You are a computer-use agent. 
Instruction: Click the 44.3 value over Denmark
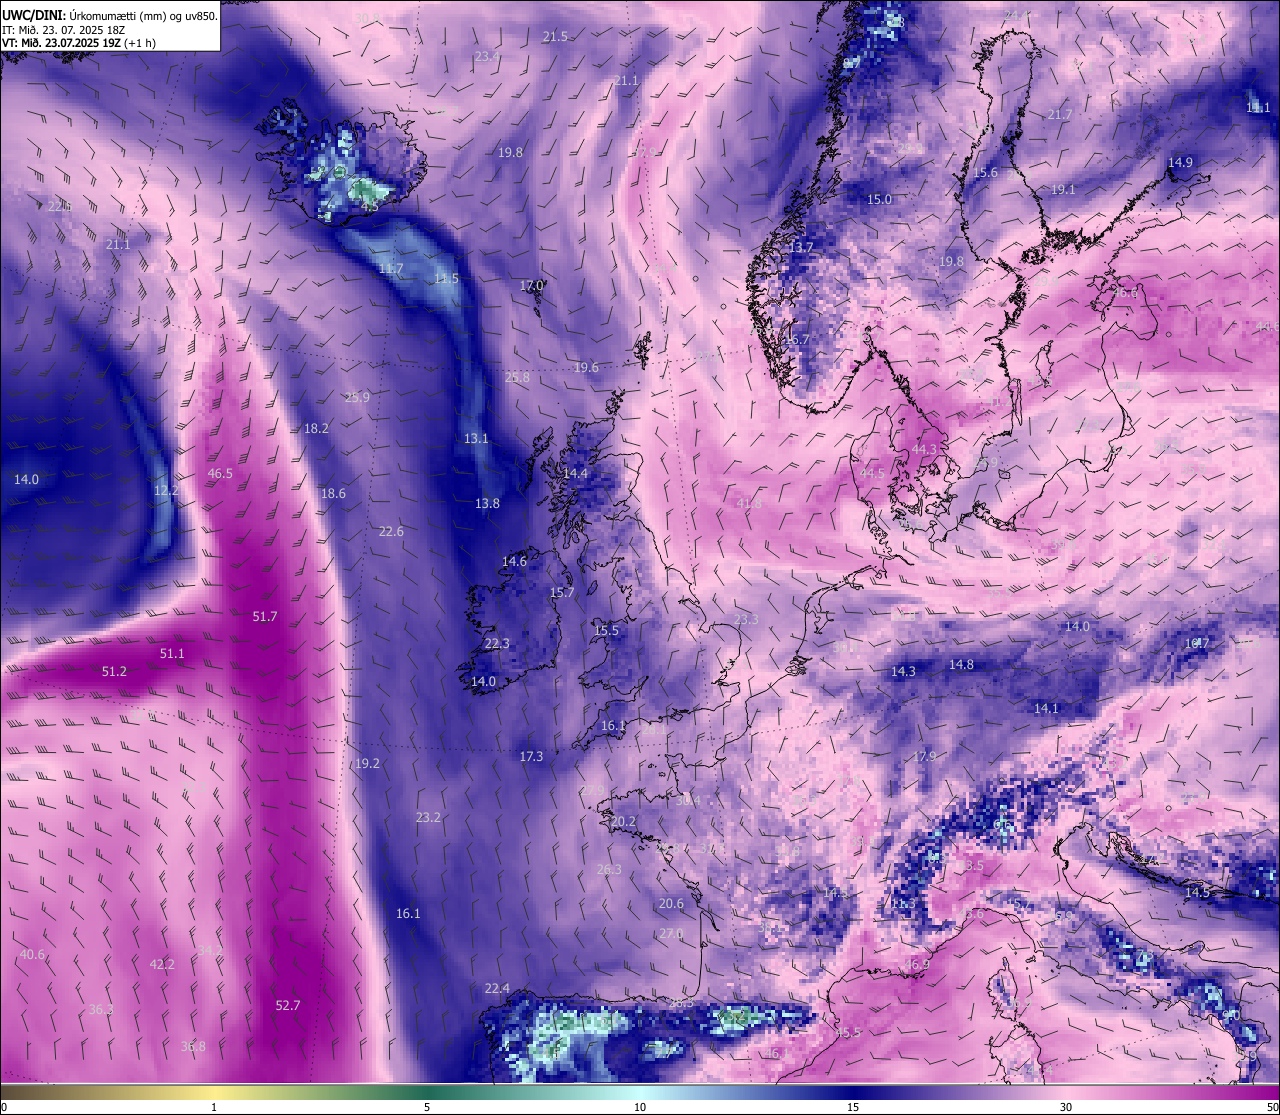[x=924, y=449]
